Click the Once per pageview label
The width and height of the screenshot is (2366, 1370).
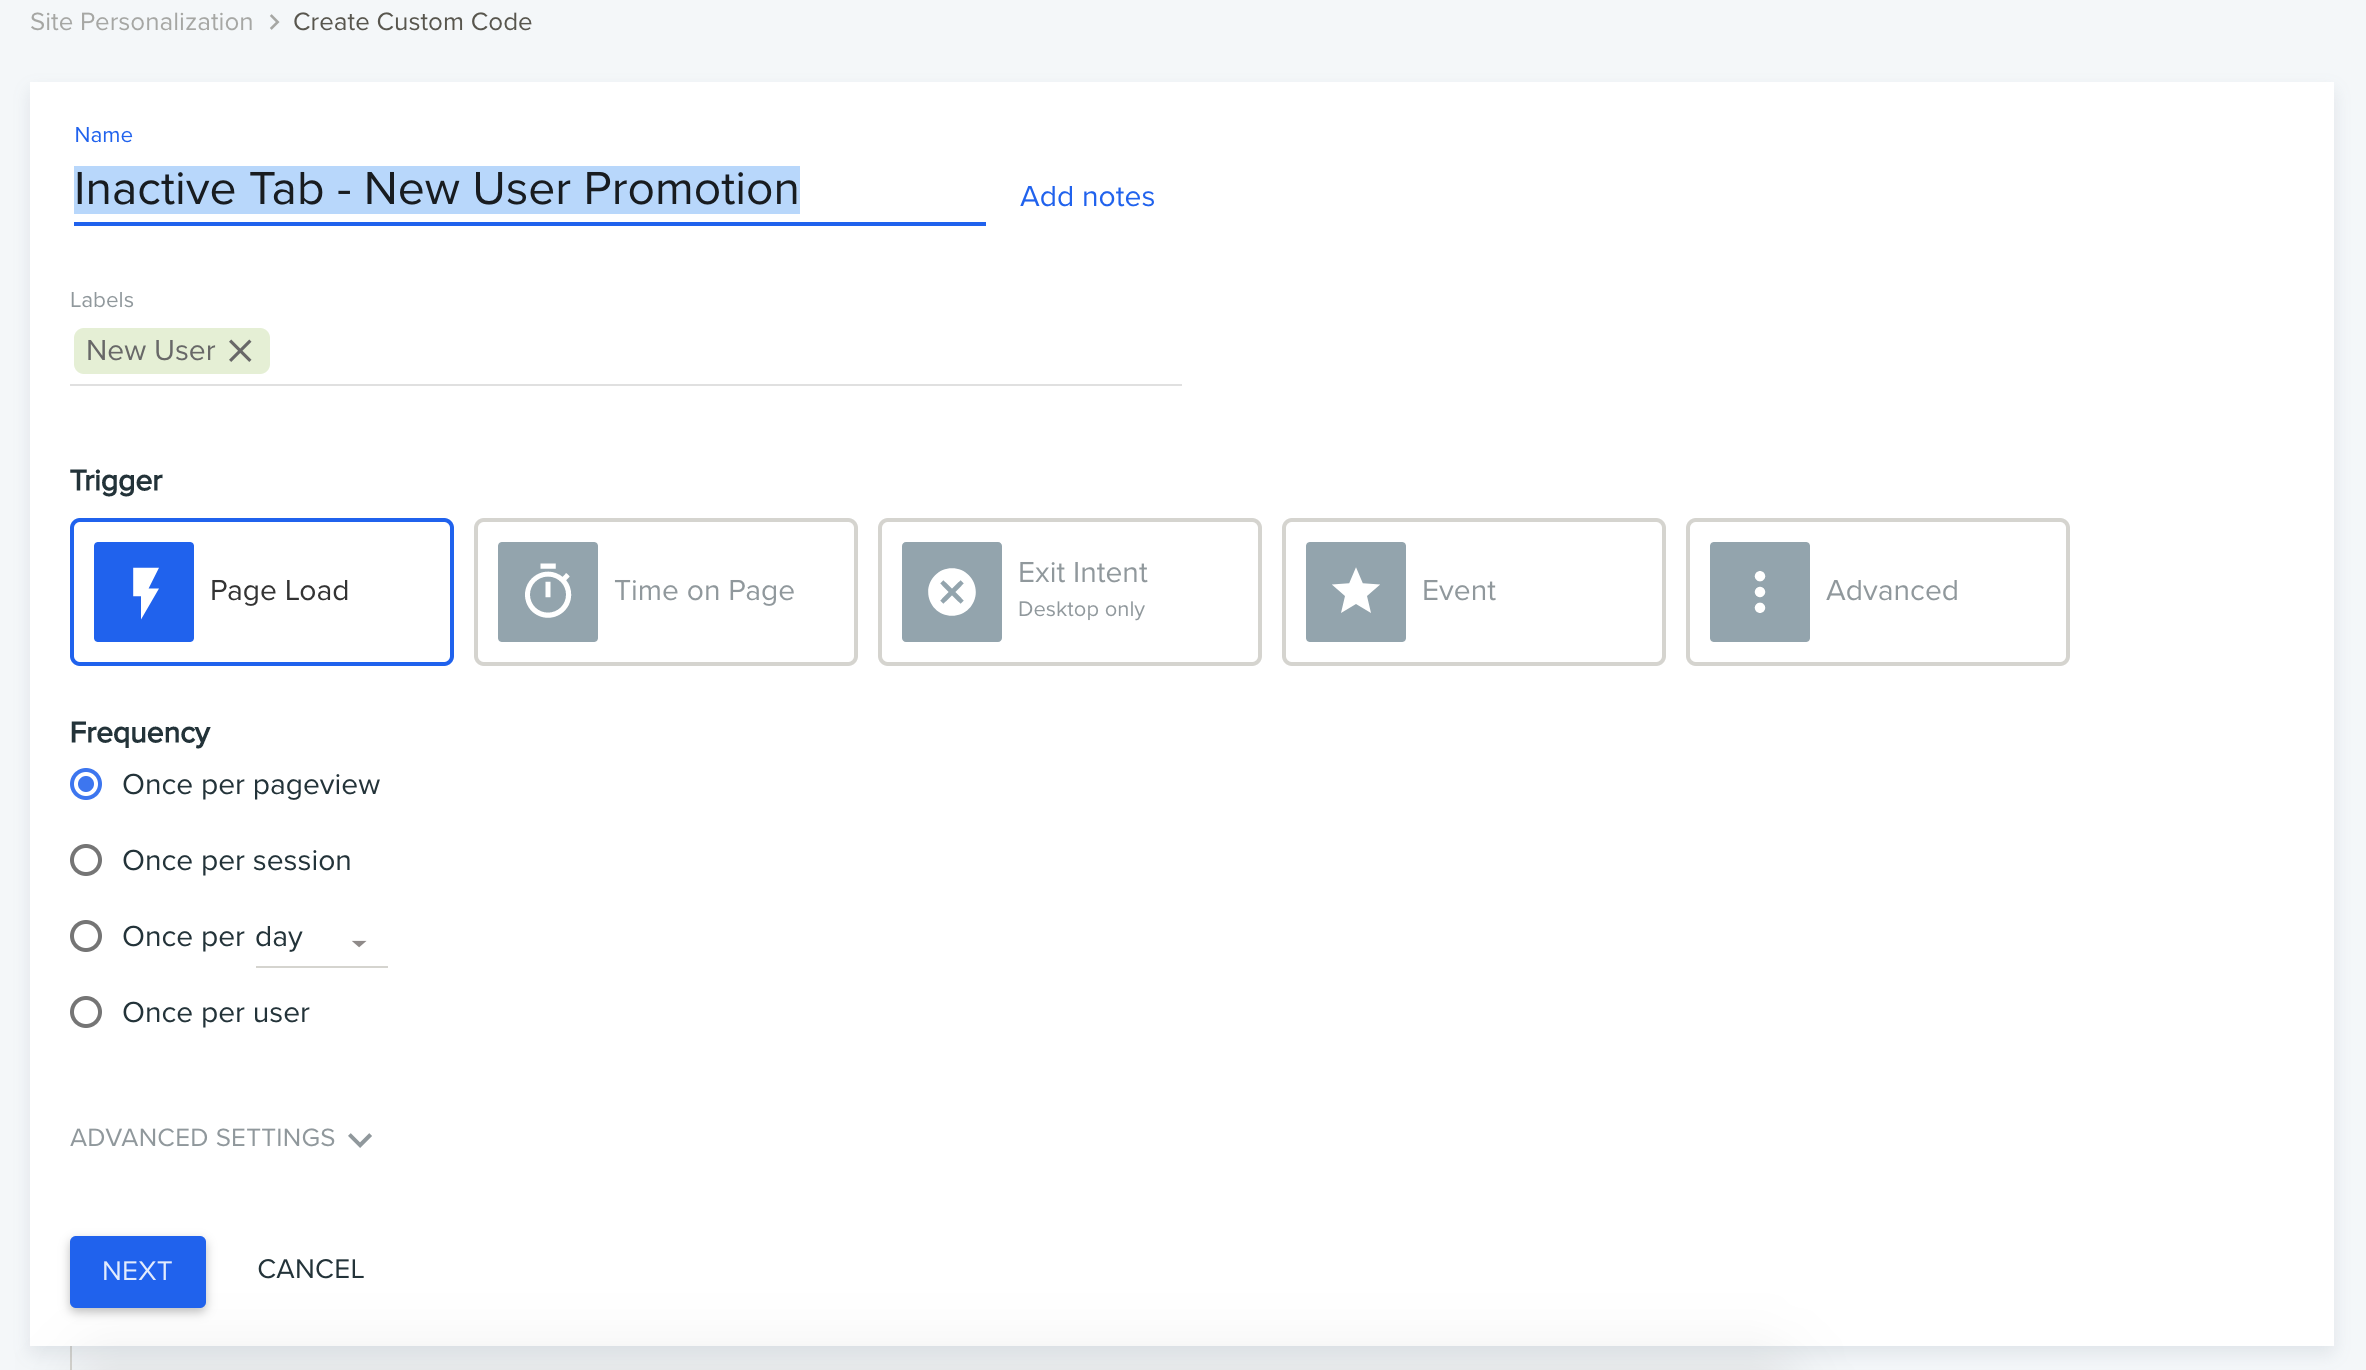(251, 785)
